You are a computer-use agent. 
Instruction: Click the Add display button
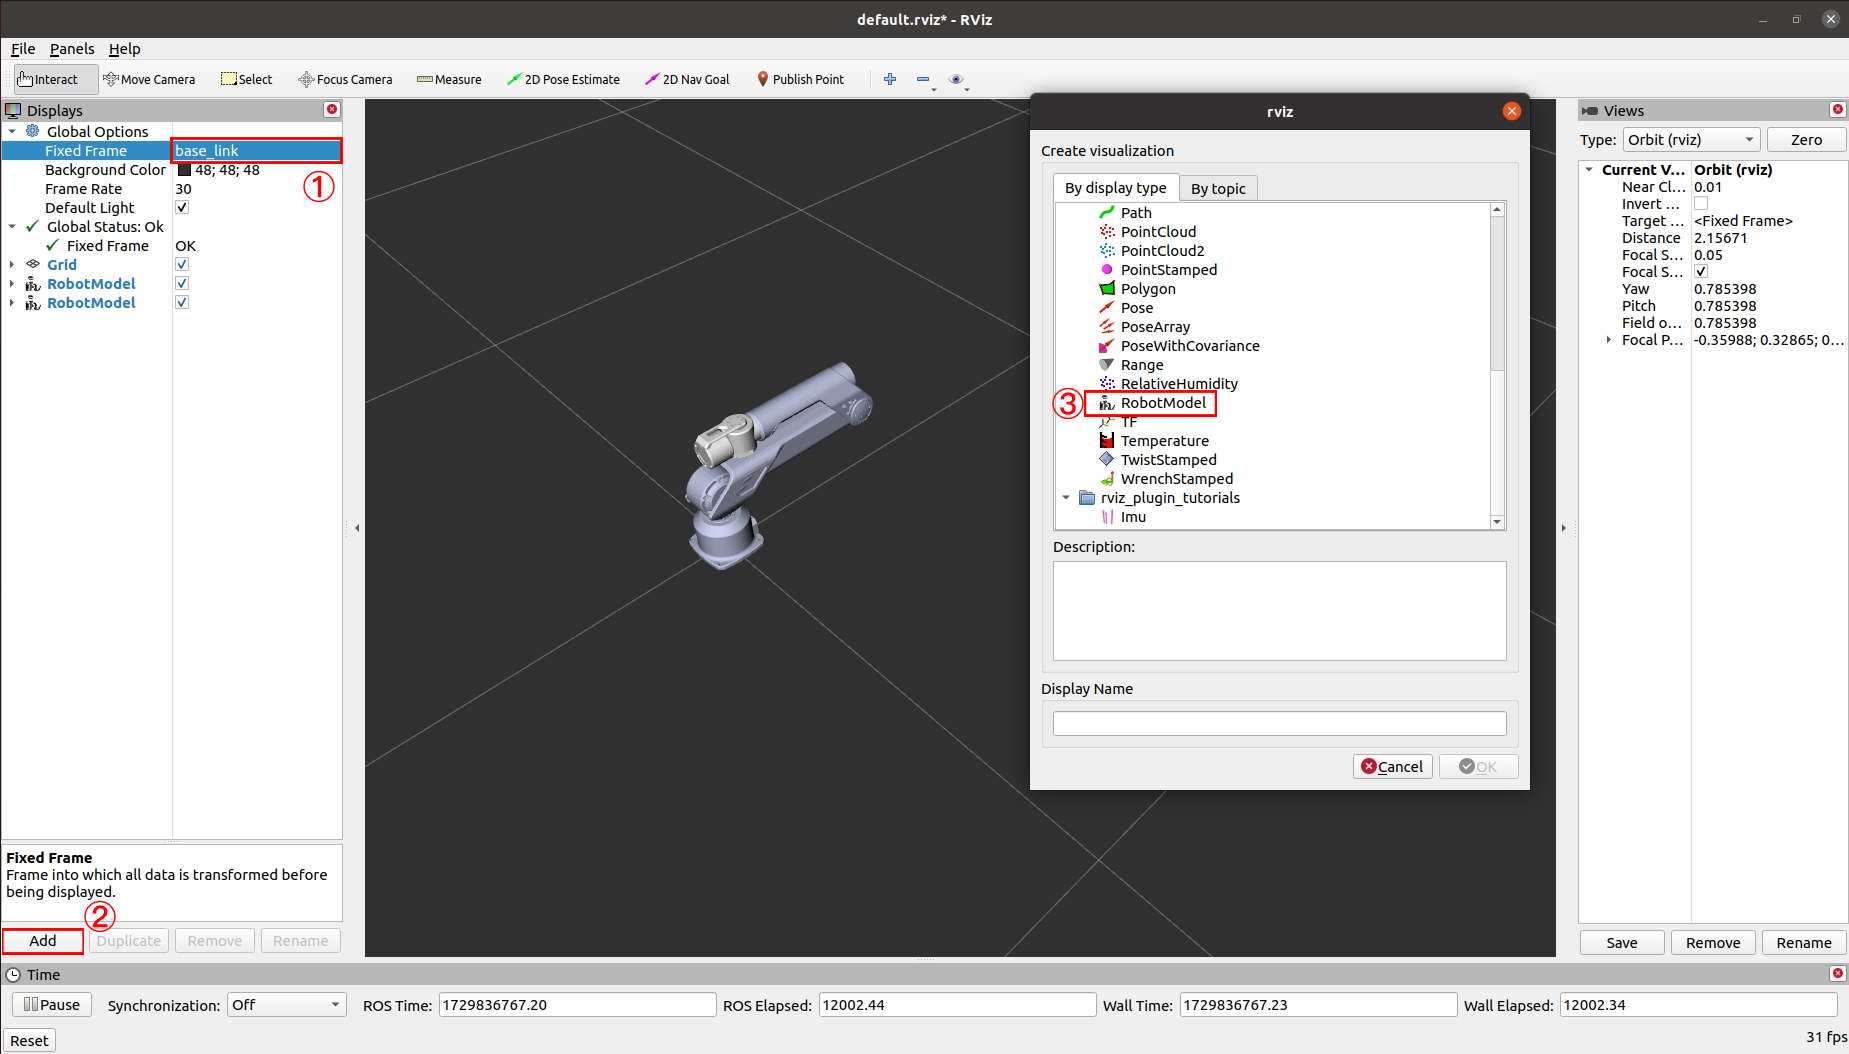coord(43,941)
